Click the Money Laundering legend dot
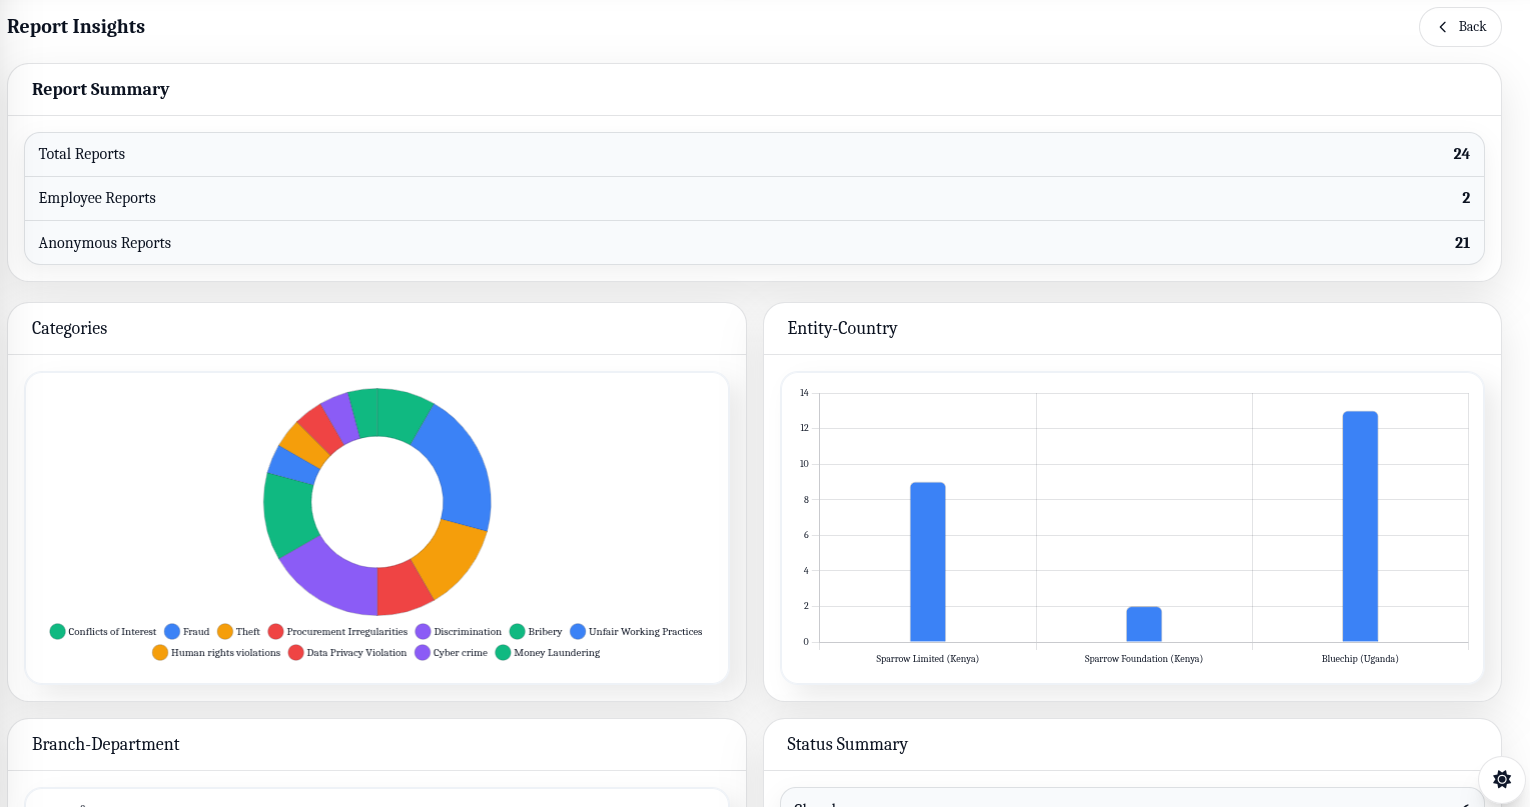Image resolution: width=1530 pixels, height=807 pixels. click(504, 652)
